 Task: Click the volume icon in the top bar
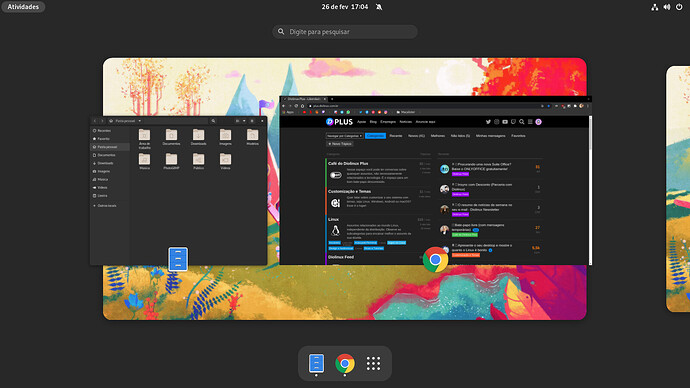pos(667,7)
